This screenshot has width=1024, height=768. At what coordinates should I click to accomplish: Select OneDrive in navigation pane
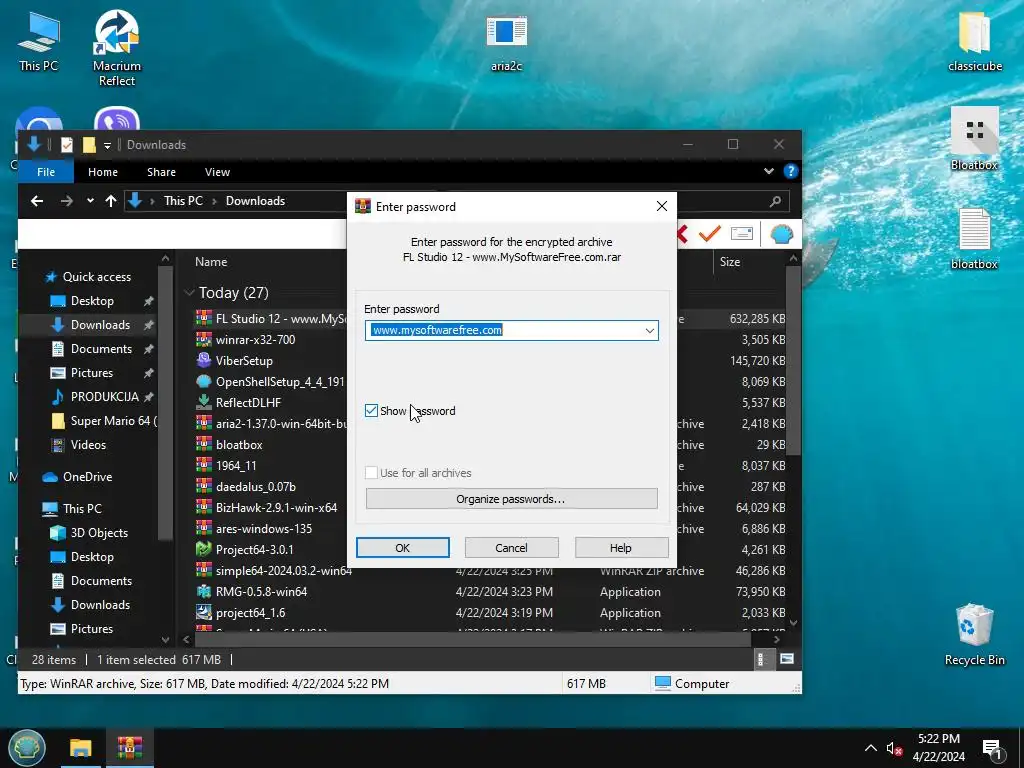88,477
